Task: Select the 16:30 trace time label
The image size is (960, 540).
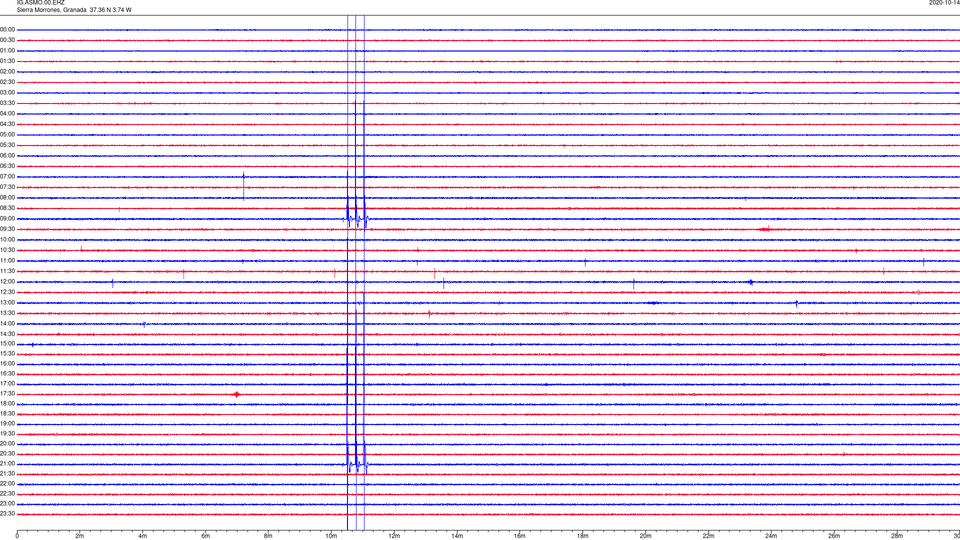Action: (7, 373)
